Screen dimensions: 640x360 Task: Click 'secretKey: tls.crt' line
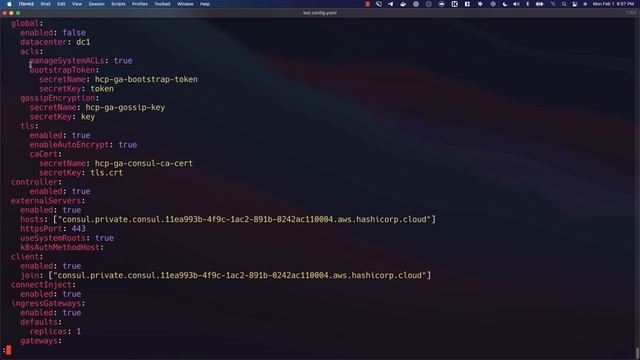[x=81, y=173]
